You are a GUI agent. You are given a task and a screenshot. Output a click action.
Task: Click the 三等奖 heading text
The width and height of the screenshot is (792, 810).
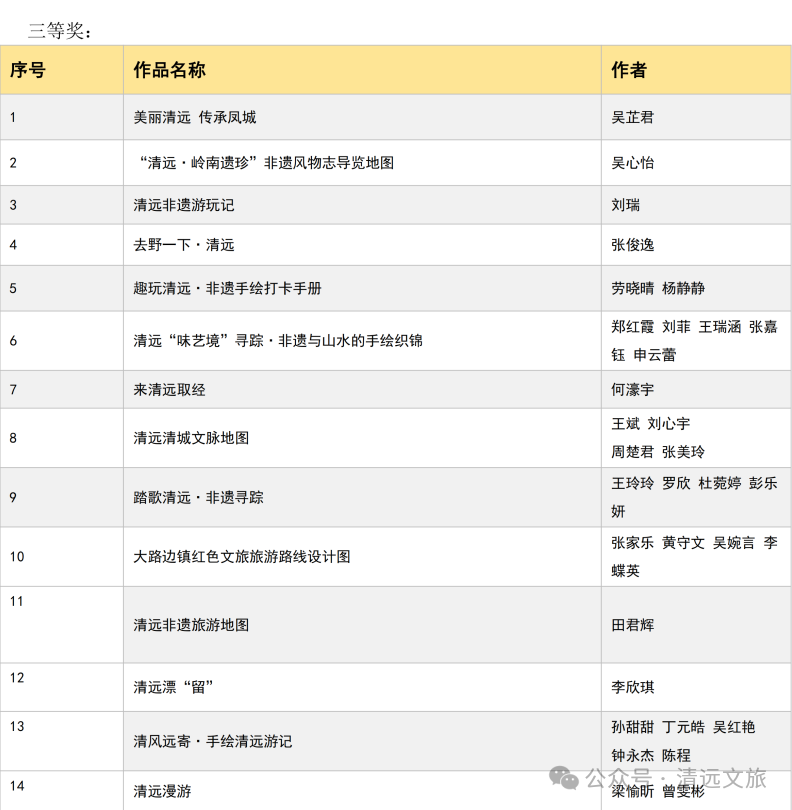tap(59, 30)
